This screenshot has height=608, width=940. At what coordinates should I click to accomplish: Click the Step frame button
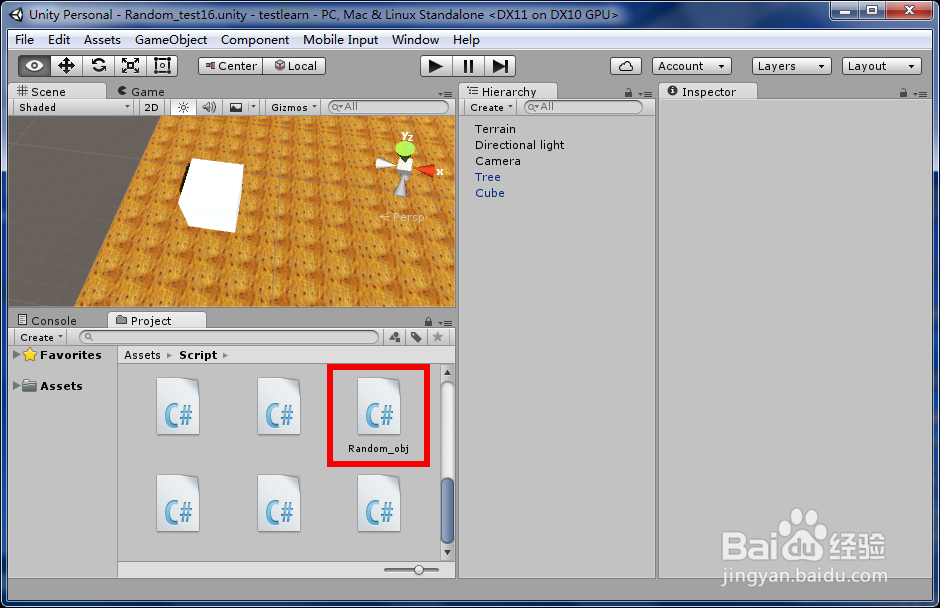tap(500, 66)
